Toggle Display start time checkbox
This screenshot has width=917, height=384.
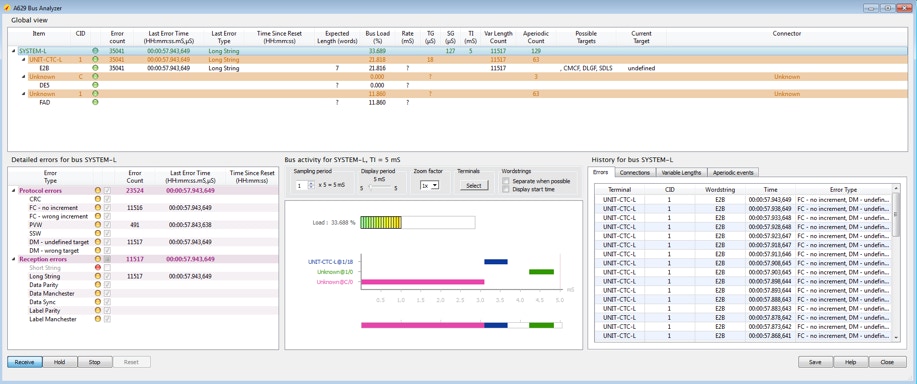click(x=505, y=189)
